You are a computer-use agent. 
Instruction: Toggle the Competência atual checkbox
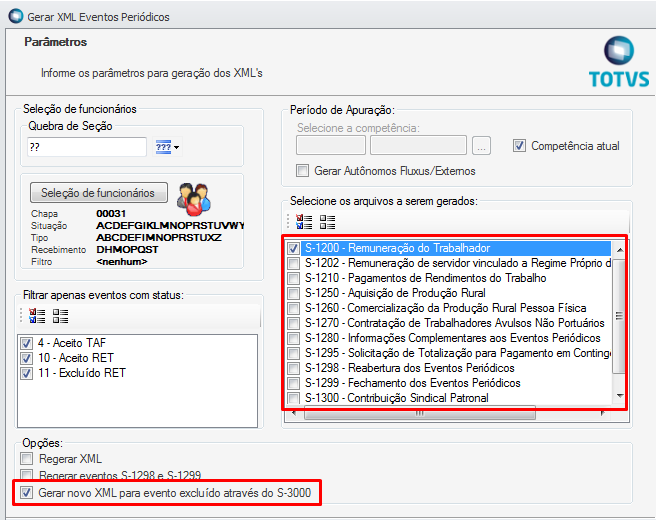[x=519, y=146]
